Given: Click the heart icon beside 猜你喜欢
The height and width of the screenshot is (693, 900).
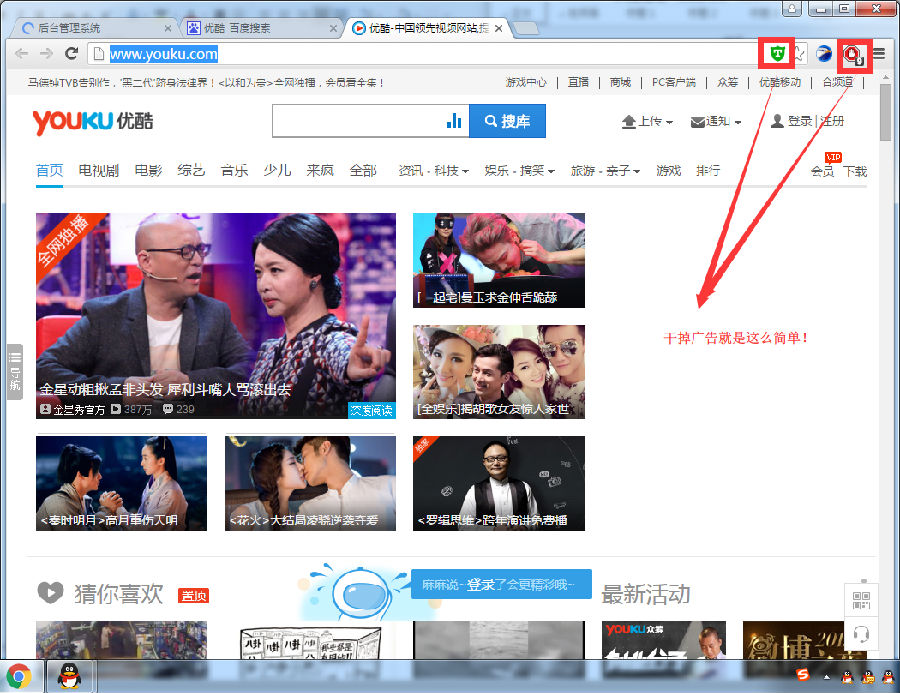Looking at the screenshot, I should [x=50, y=593].
